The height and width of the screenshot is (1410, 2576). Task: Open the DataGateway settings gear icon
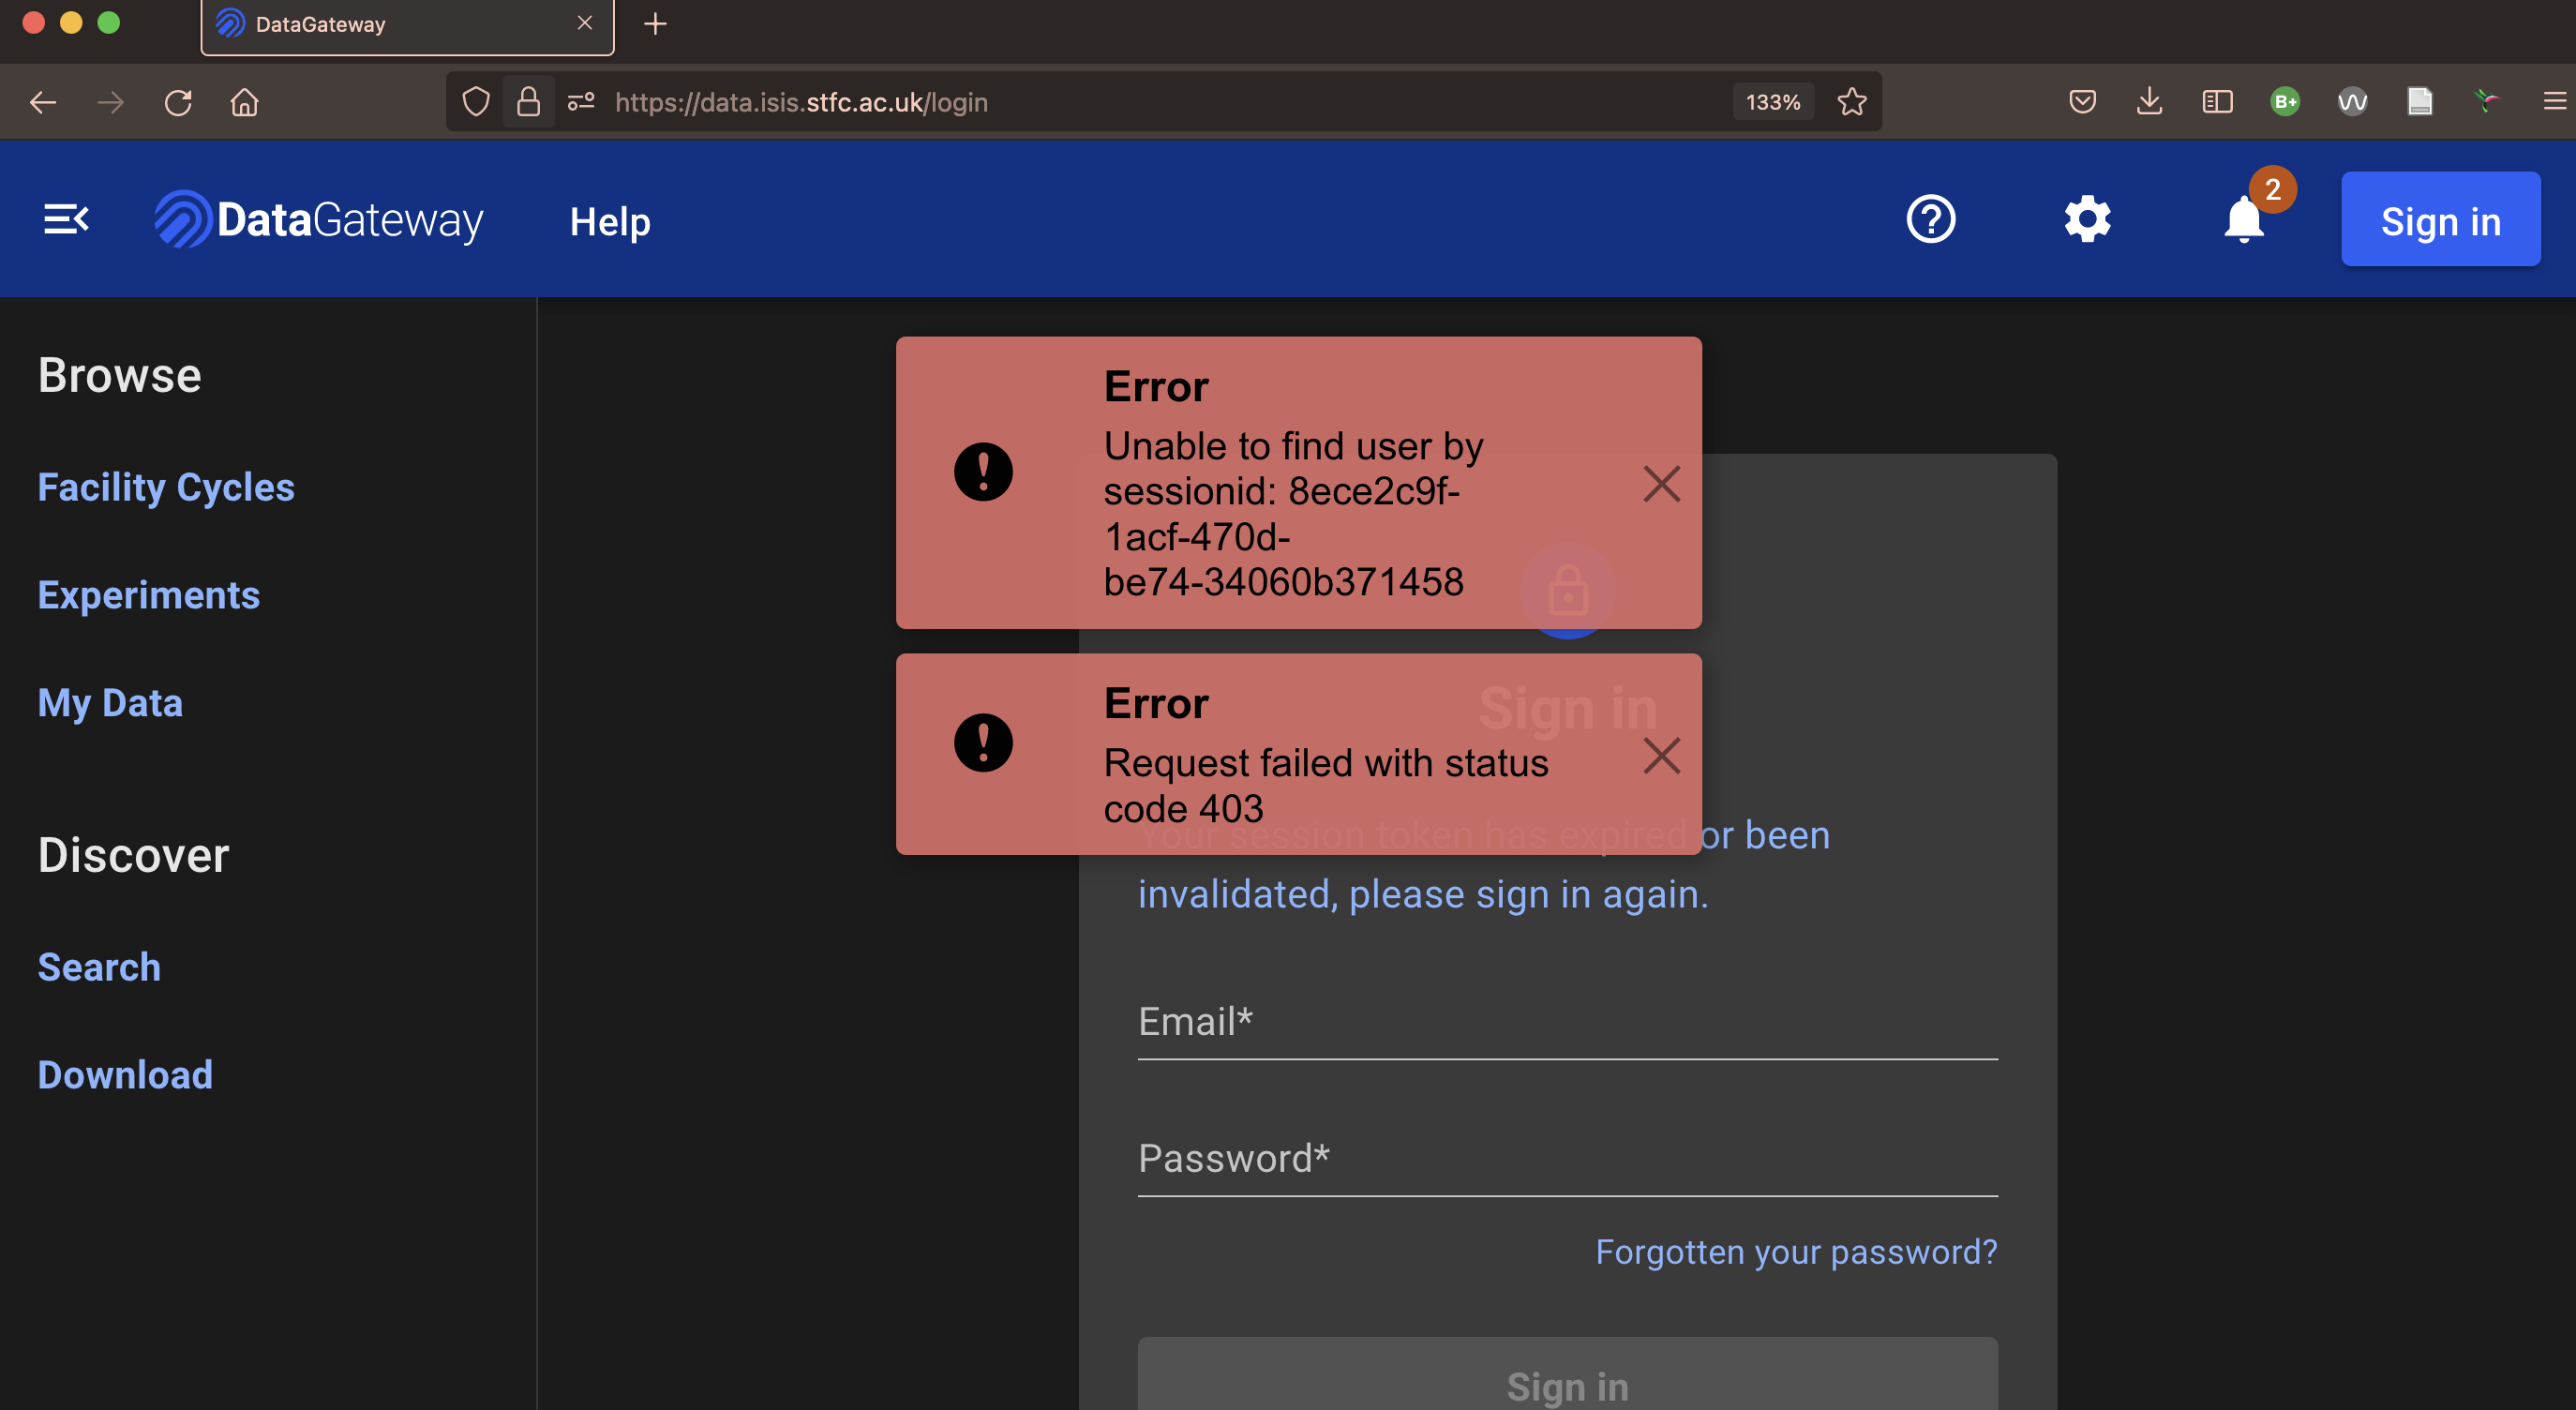[2087, 218]
